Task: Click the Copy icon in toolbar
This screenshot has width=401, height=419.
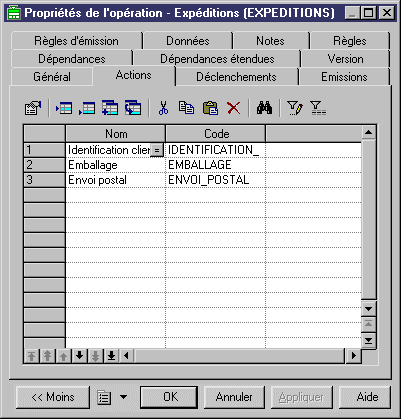Action: click(x=186, y=108)
